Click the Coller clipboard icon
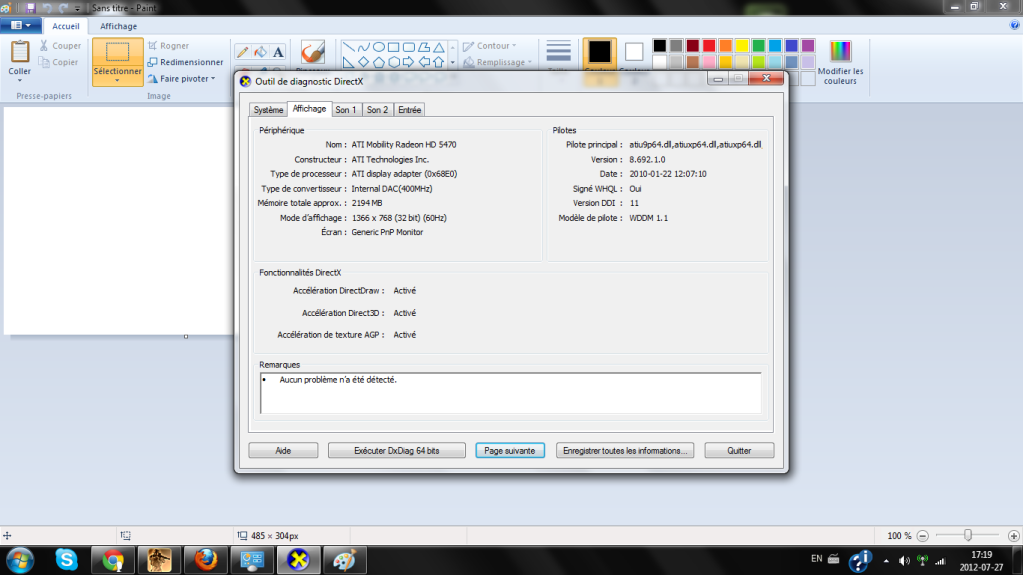Screen dimensions: 1023x575 point(20,57)
